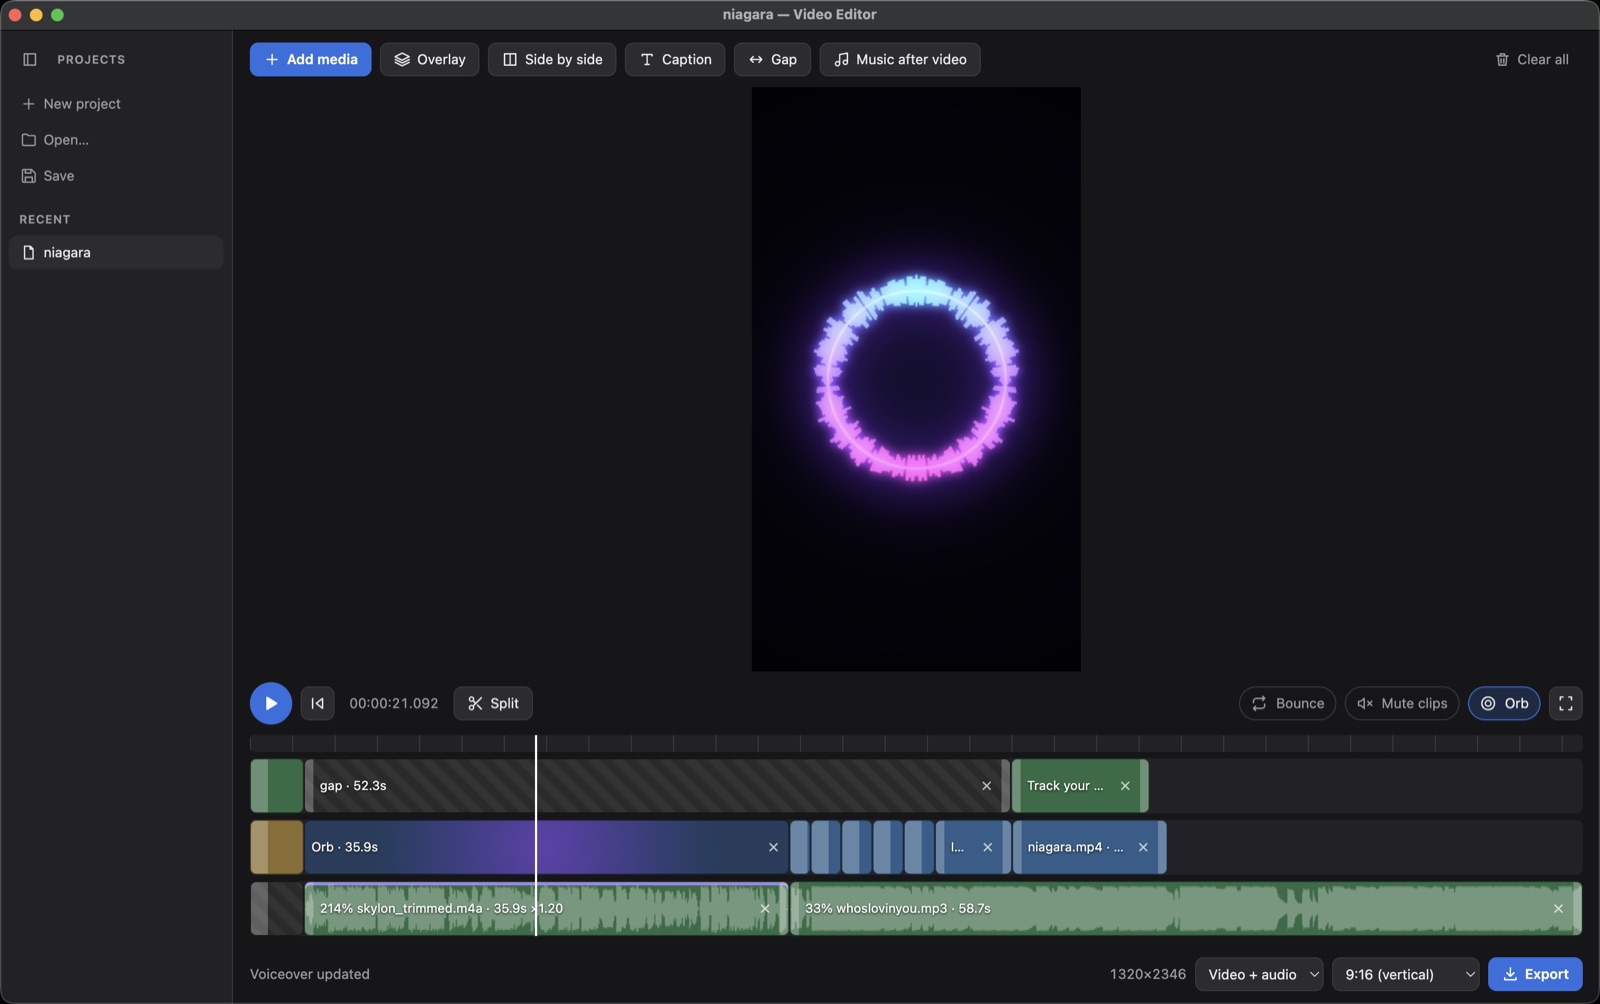Add an Overlay layer
Screen dimensions: 1600x1004
click(x=429, y=59)
